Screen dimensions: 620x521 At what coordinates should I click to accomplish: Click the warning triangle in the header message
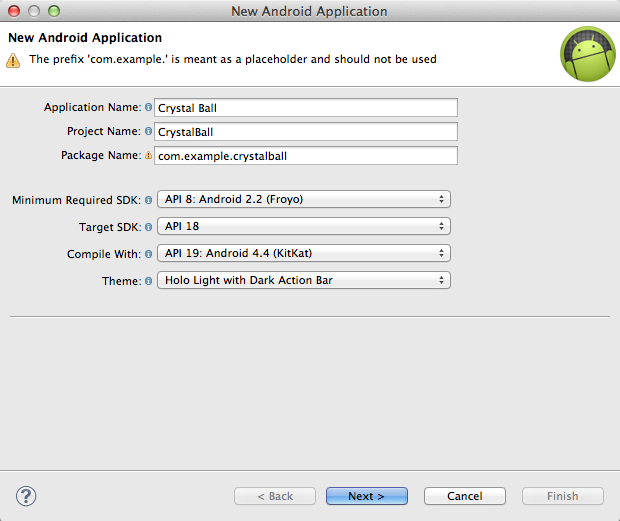point(13,60)
